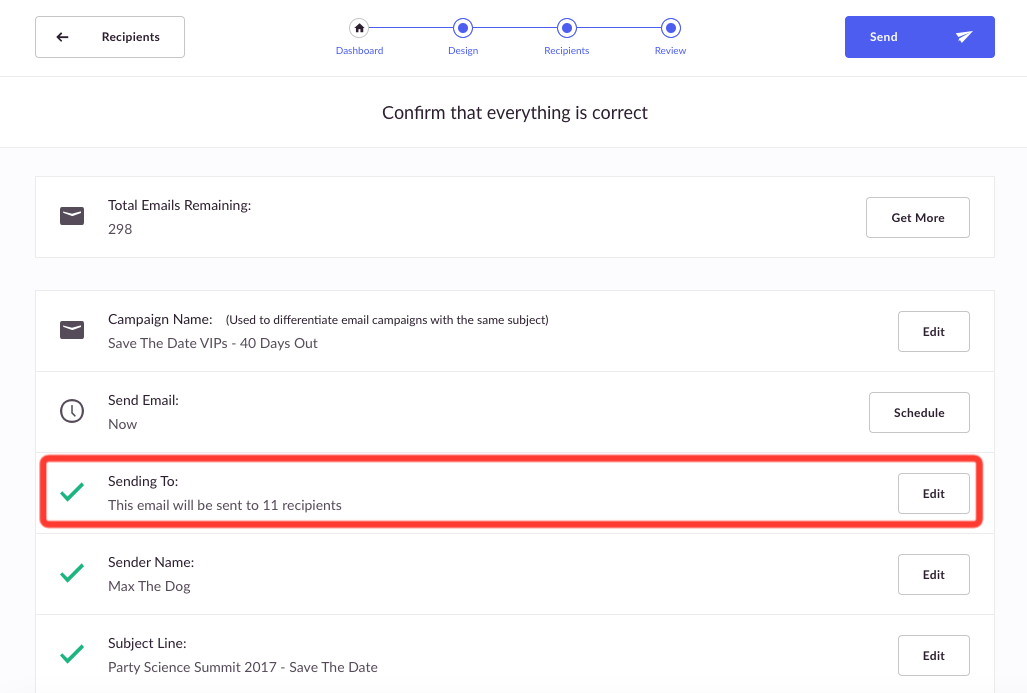Click the Schedule button
Screen dimensions: 1027x693
(919, 413)
